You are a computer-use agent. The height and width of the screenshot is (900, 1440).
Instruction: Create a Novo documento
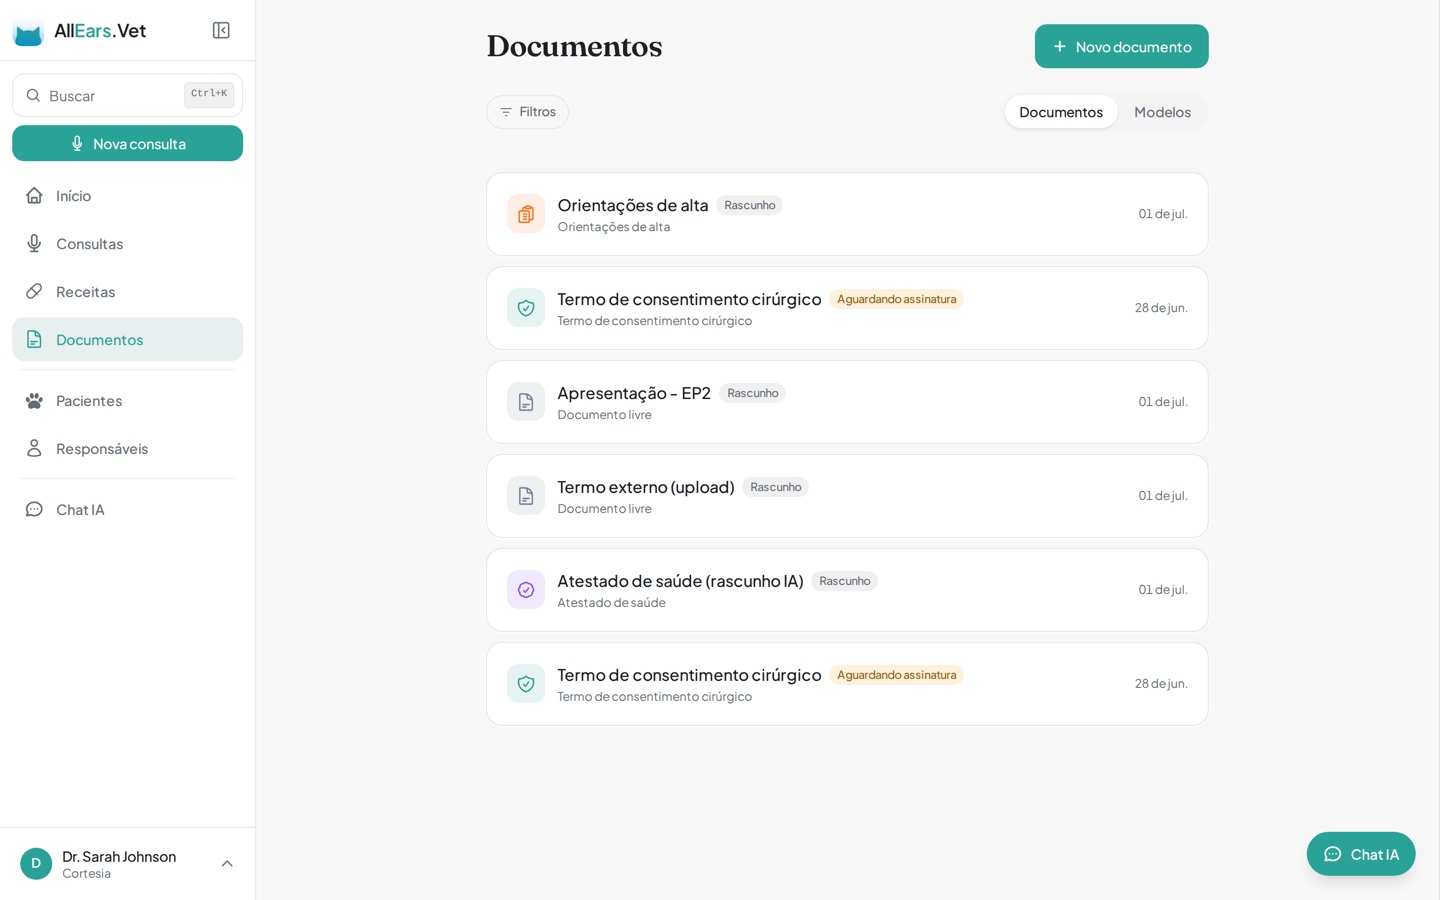pos(1121,46)
